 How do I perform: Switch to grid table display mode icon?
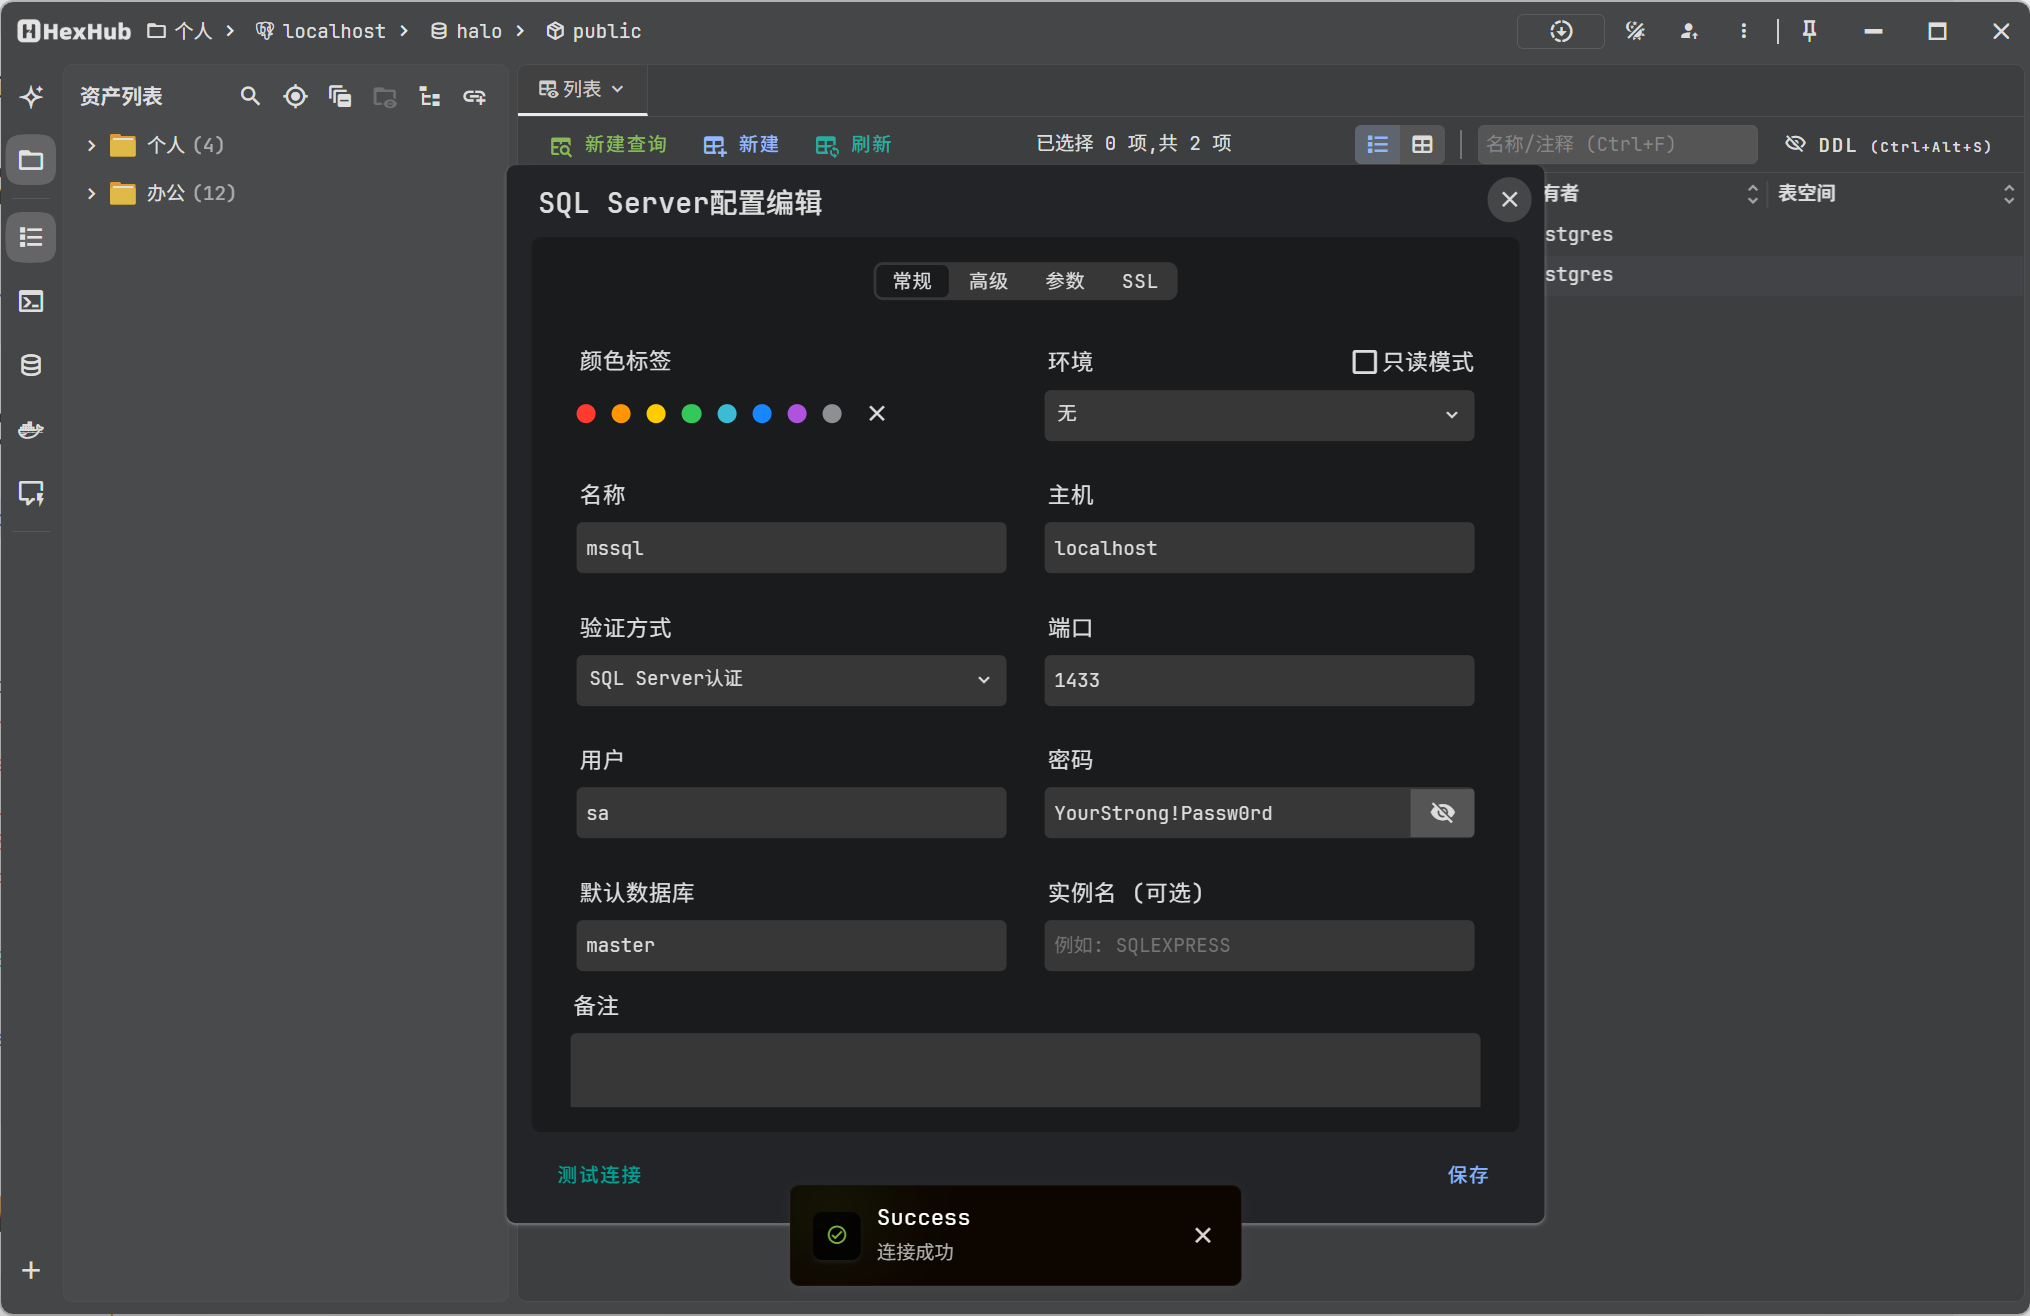pos(1422,144)
